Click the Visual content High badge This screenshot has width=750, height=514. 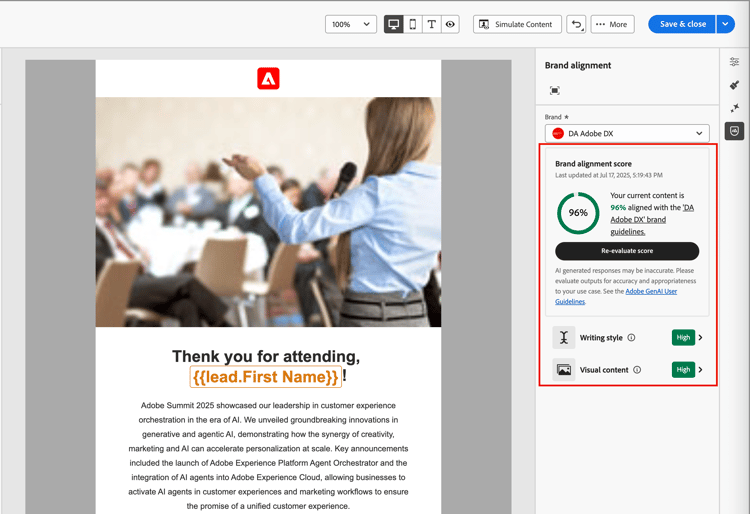[683, 370]
